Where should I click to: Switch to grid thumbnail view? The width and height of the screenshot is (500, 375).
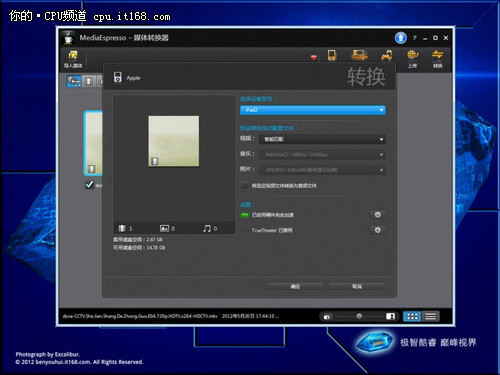[412, 316]
